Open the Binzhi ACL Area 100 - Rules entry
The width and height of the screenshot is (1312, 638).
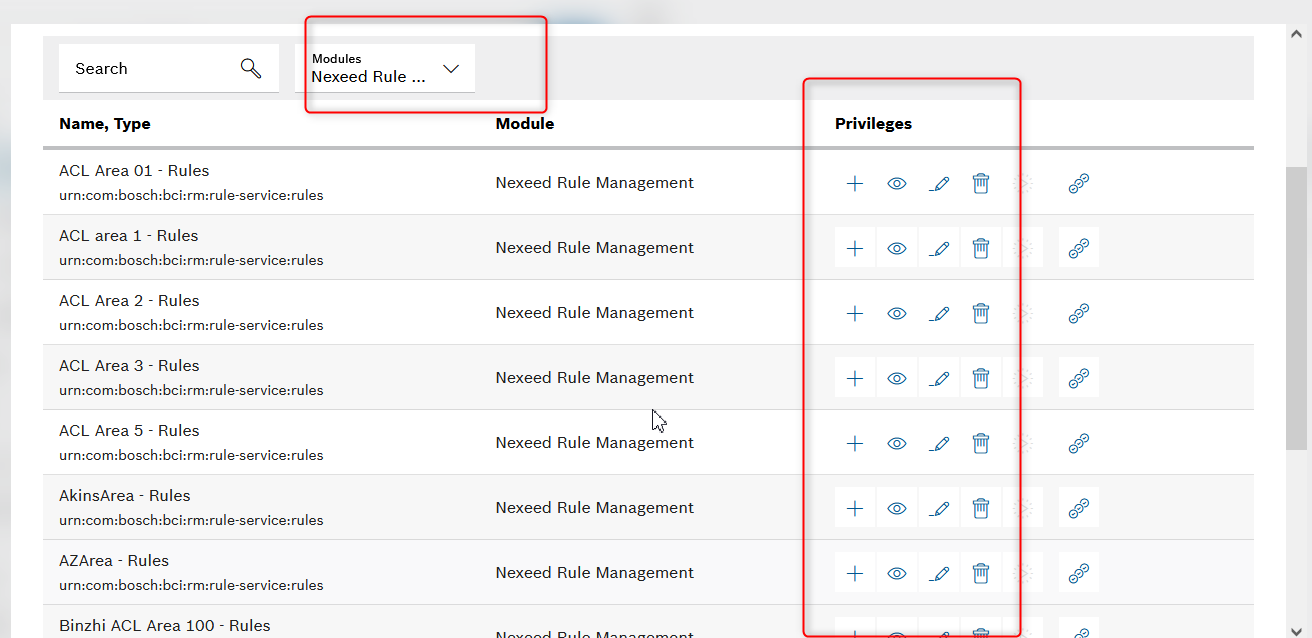pyautogui.click(x=165, y=624)
